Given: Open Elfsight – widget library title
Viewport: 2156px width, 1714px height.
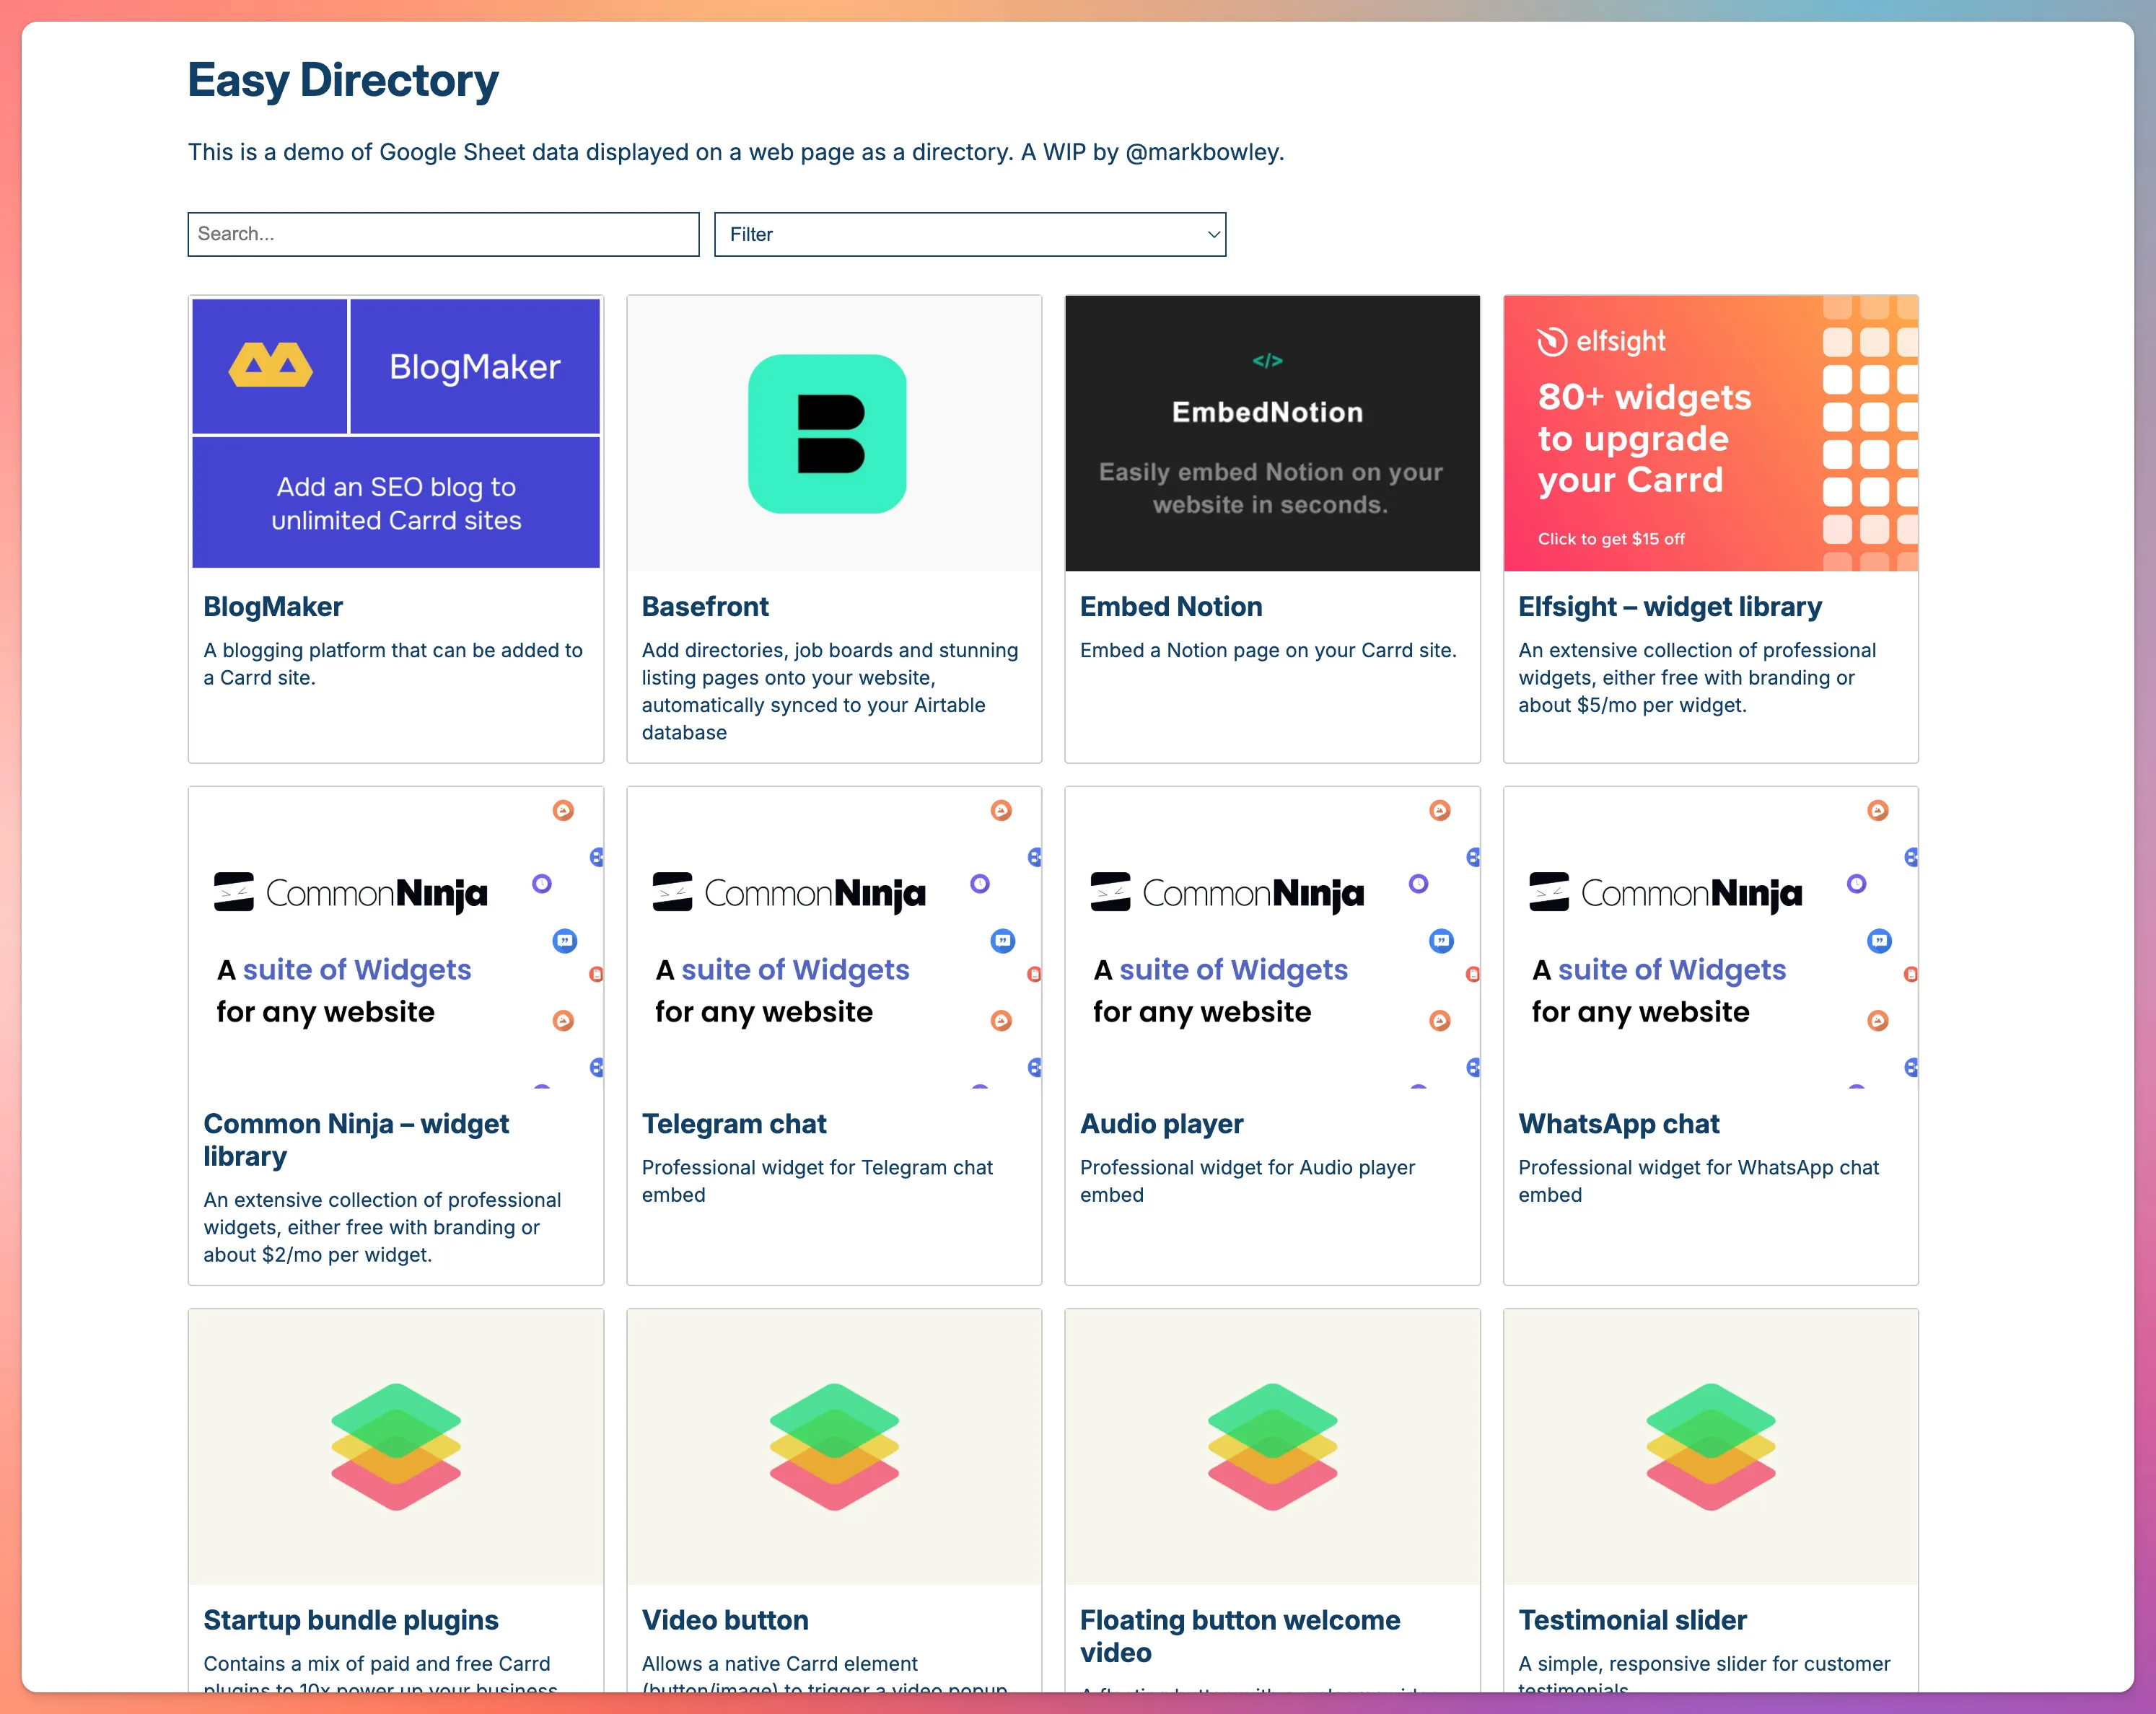Looking at the screenshot, I should point(1669,606).
